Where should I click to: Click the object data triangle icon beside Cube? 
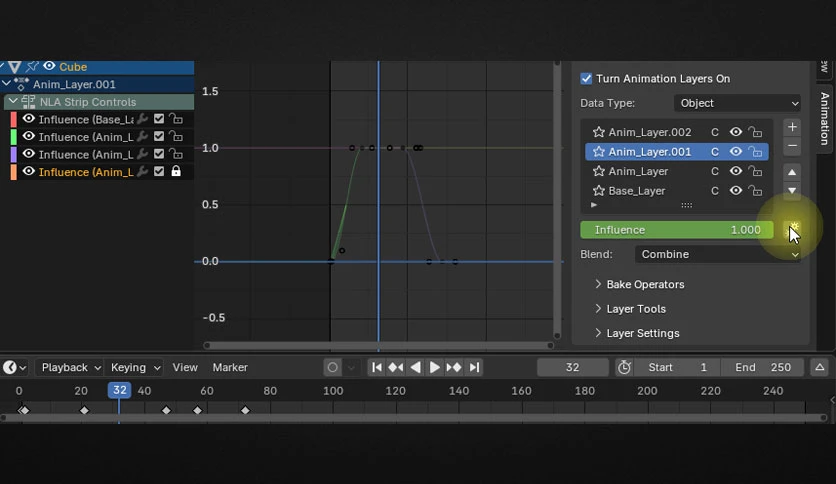pos(14,67)
